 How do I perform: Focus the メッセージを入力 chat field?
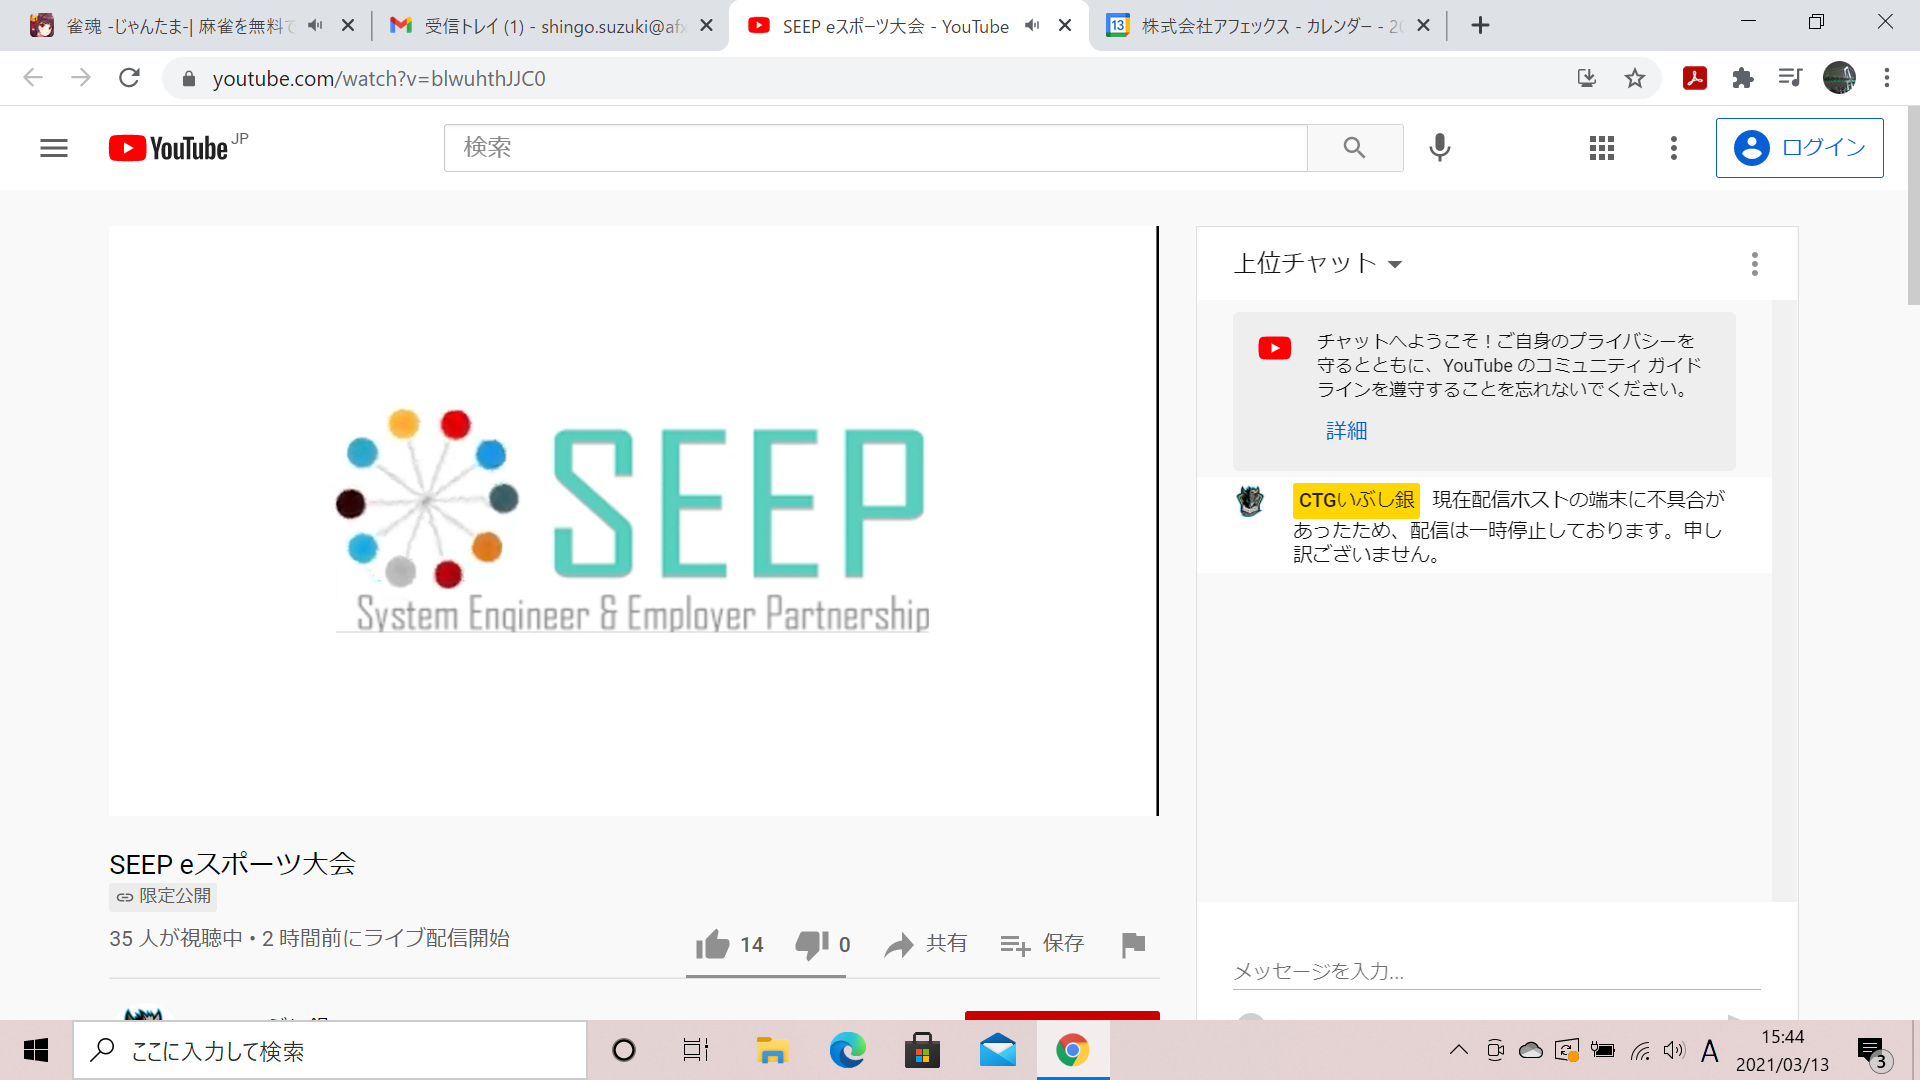(1496, 971)
